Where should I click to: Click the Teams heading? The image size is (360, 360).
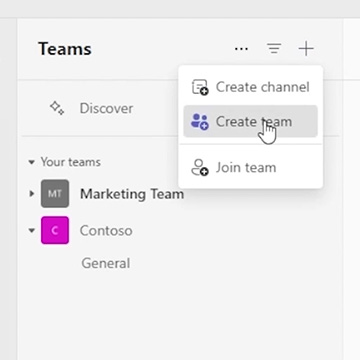[65, 49]
